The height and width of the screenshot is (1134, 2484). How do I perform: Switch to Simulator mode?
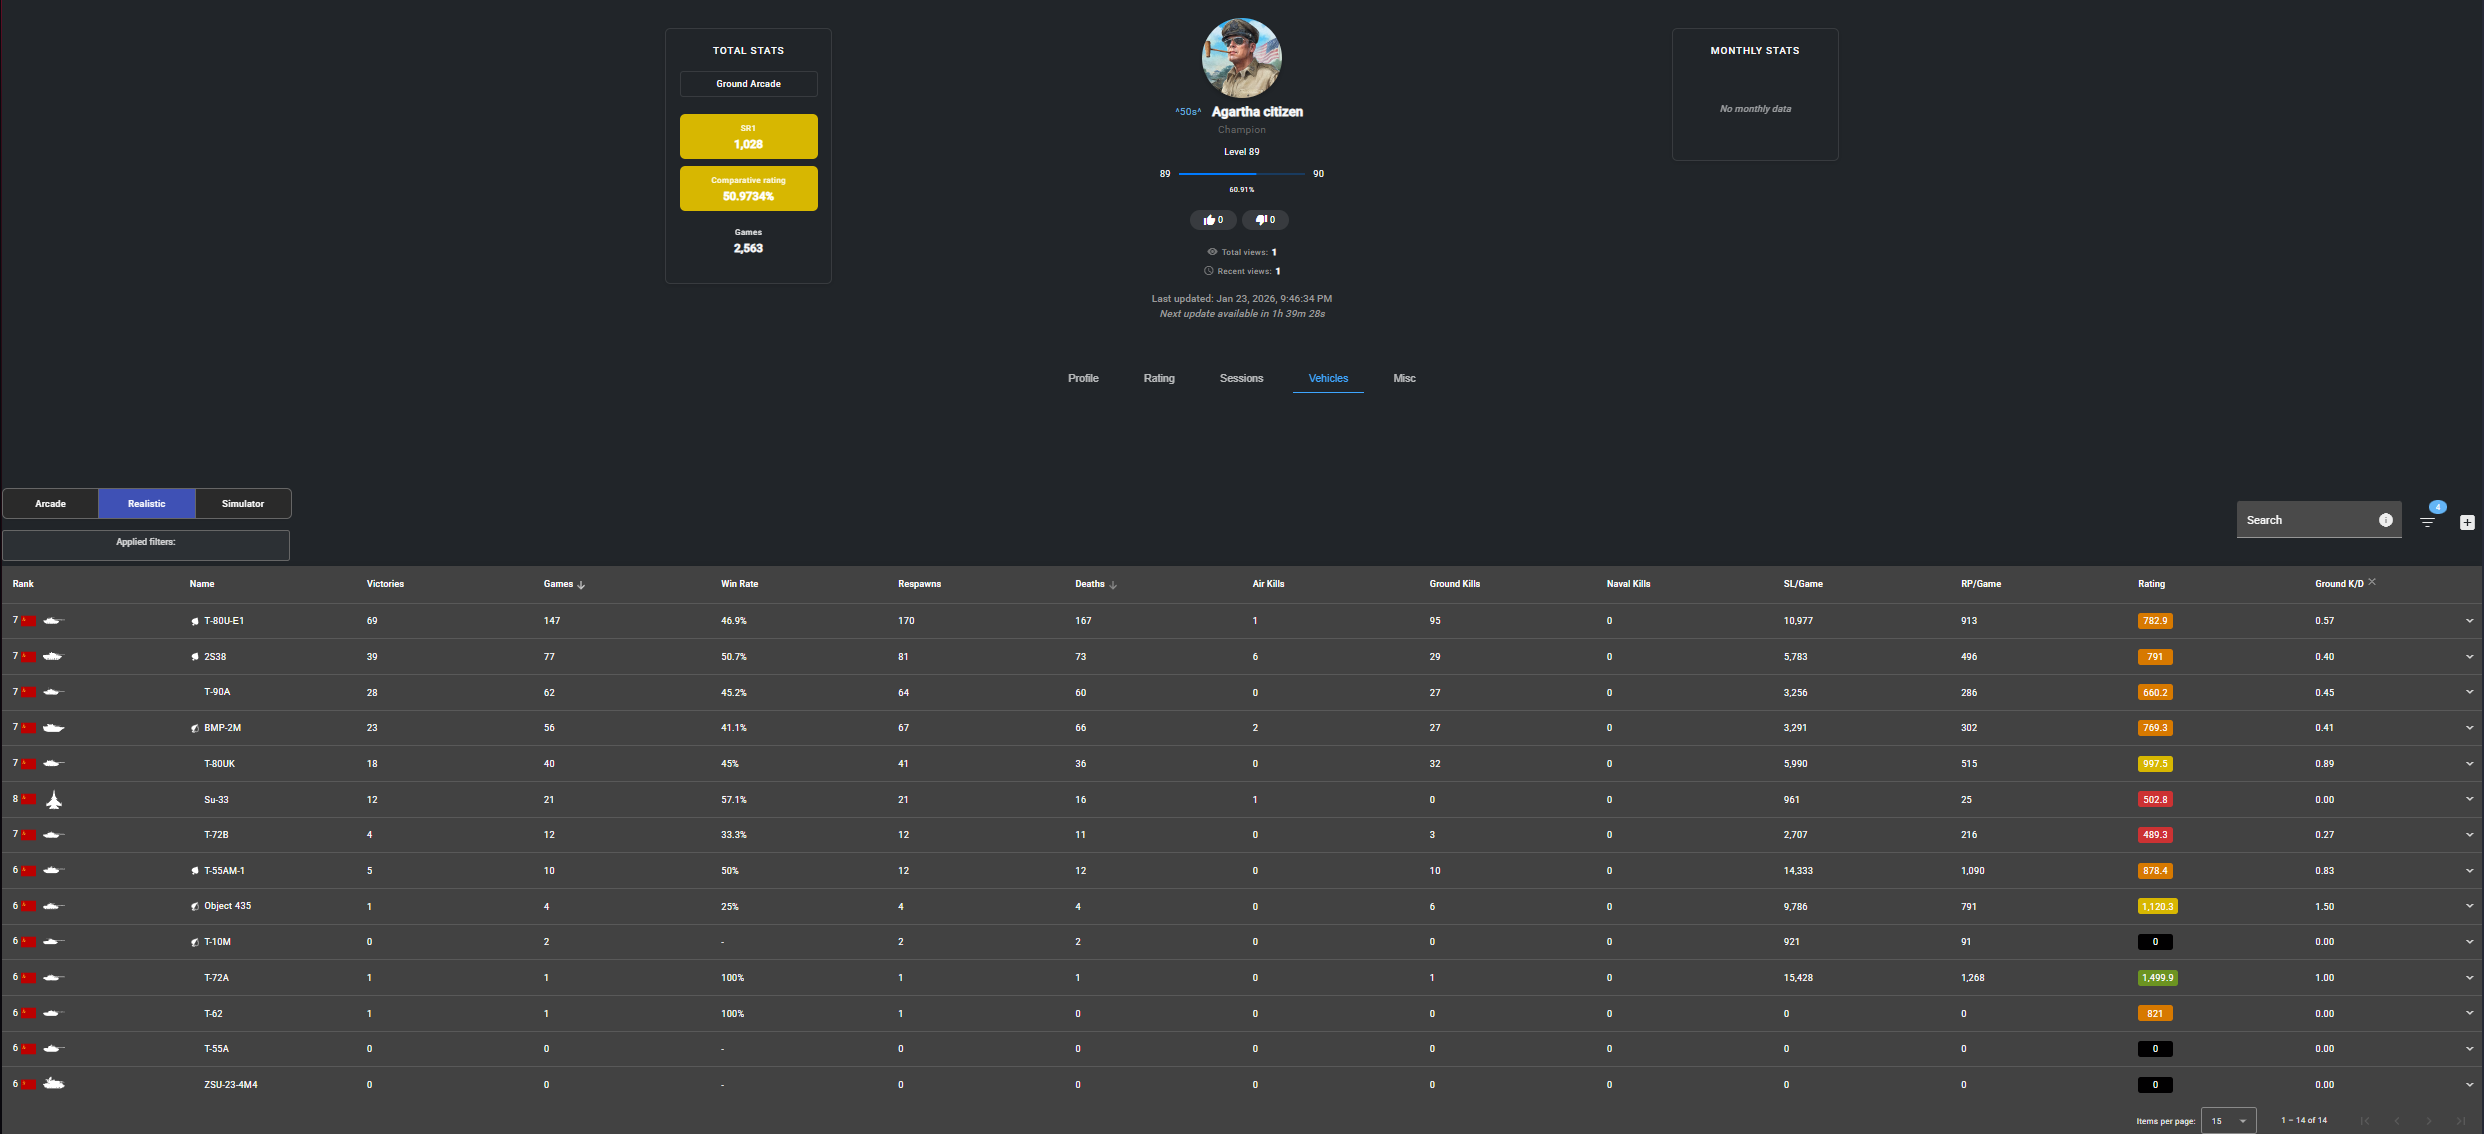click(x=243, y=504)
